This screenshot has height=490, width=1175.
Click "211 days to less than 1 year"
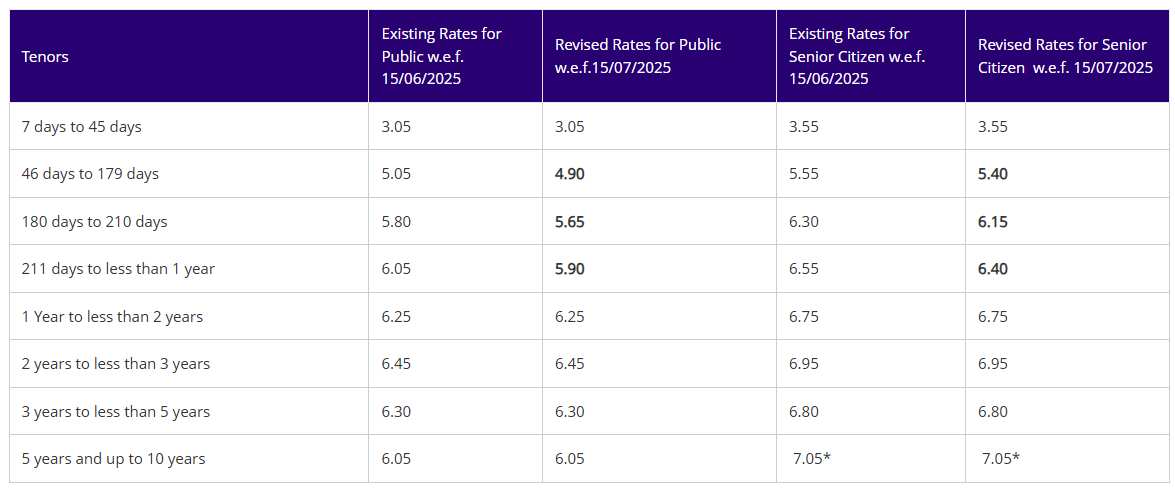coord(118,269)
